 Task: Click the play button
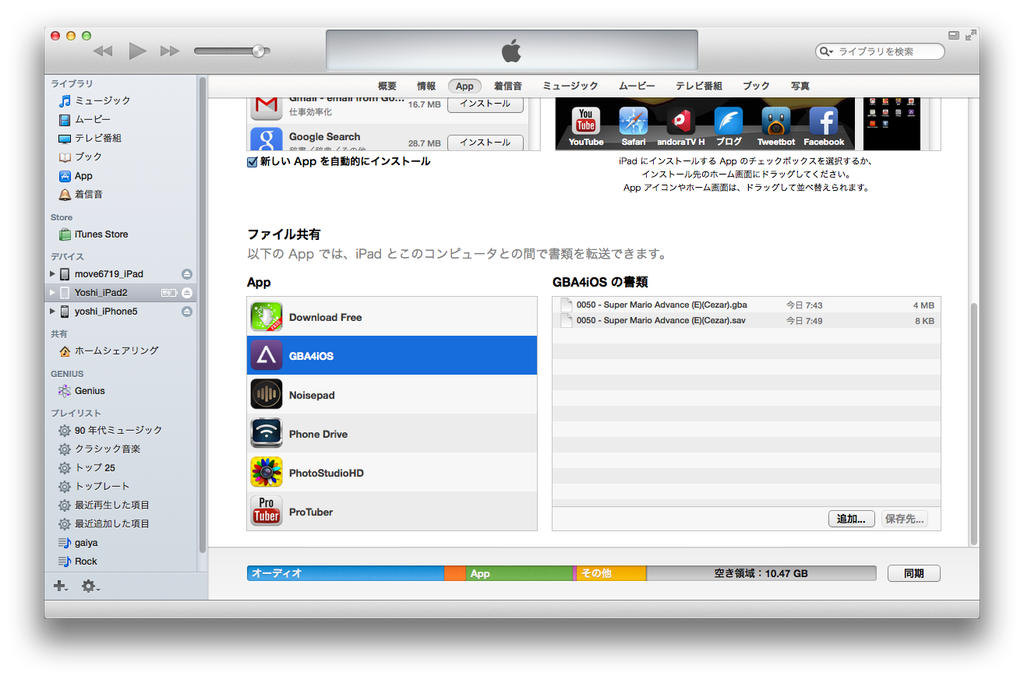pos(136,51)
